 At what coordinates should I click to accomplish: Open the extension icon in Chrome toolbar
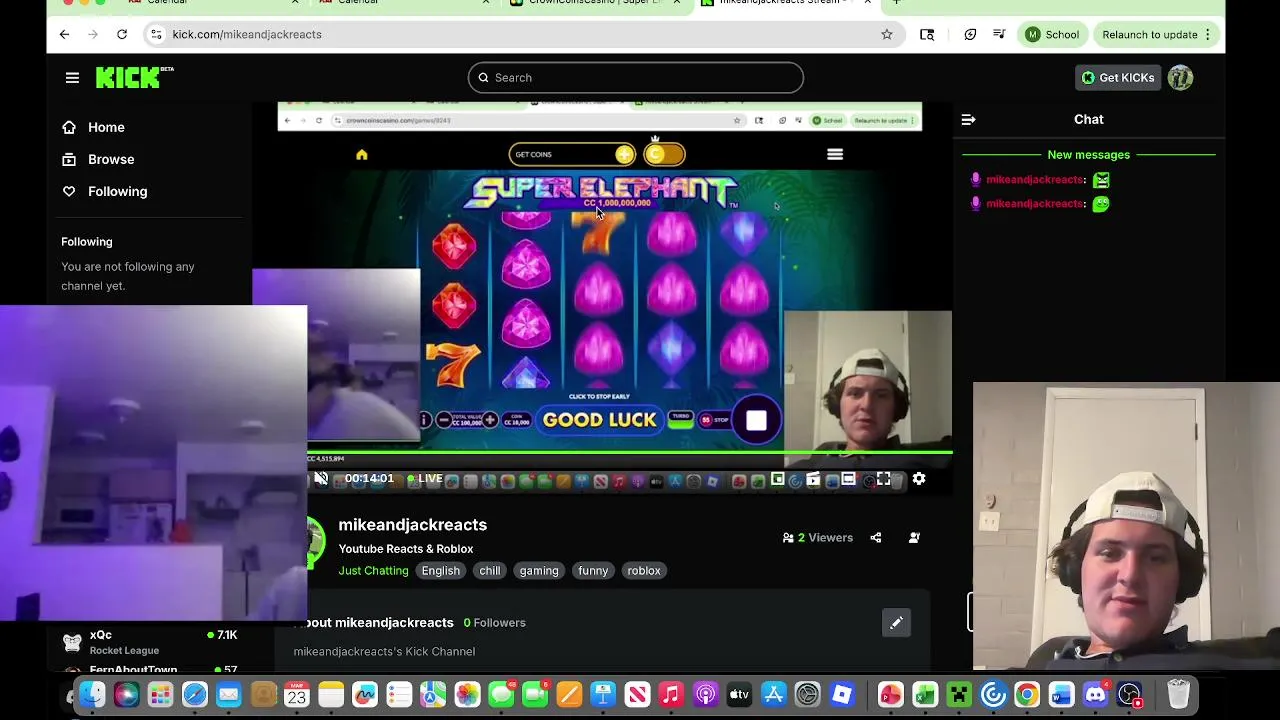[x=970, y=34]
